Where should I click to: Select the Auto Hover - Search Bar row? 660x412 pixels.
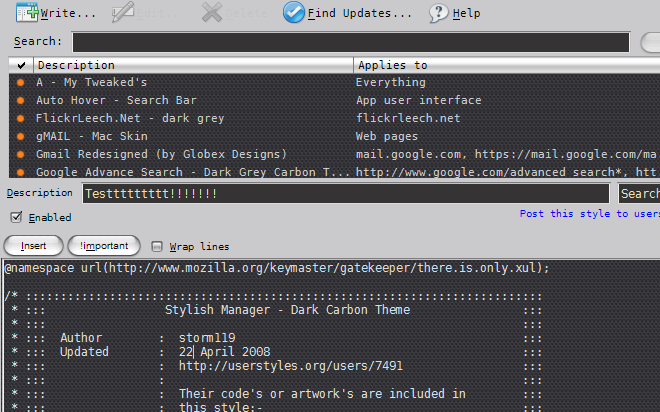(x=116, y=101)
